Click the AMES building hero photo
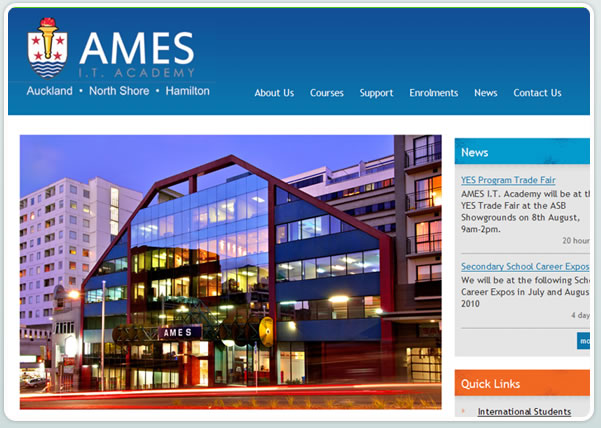The height and width of the screenshot is (428, 601). pyautogui.click(x=230, y=272)
